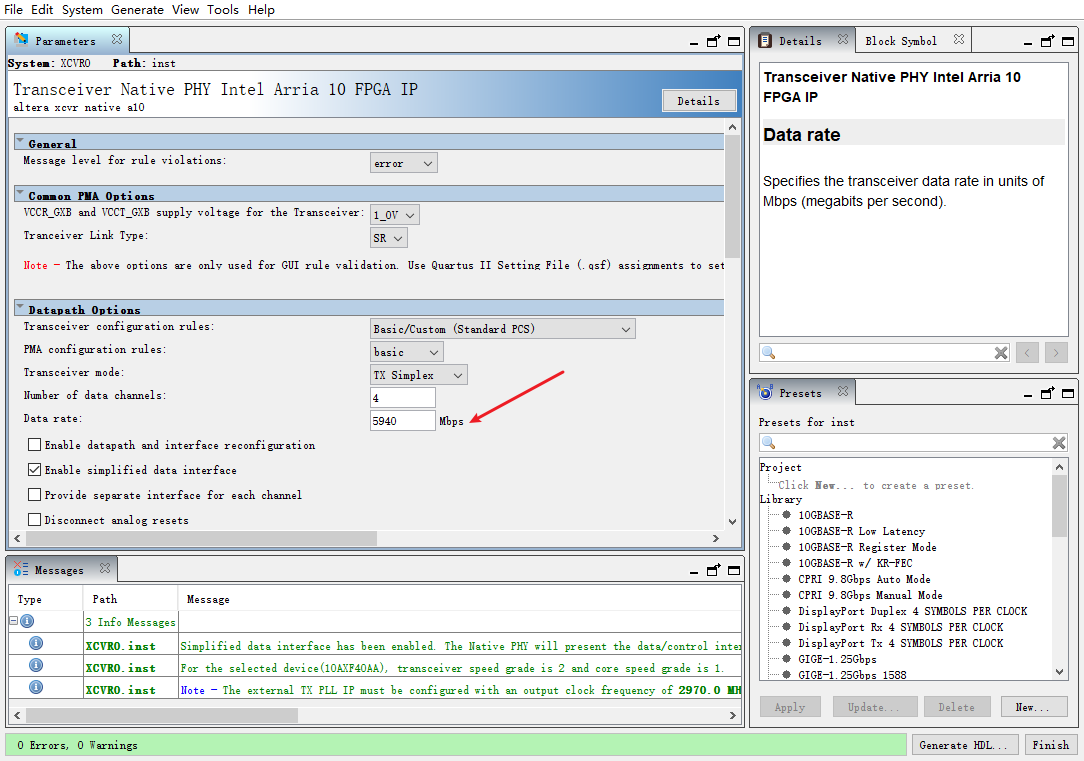Viewport: 1084px width, 761px height.
Task: Click the Apply preset button
Action: 789,707
